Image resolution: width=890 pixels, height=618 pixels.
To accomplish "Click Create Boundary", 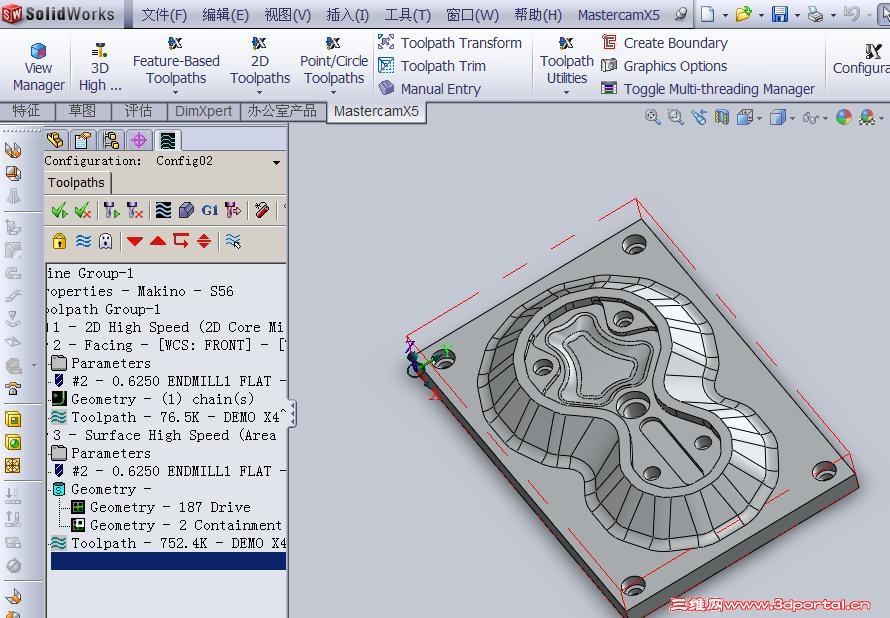I will [664, 43].
